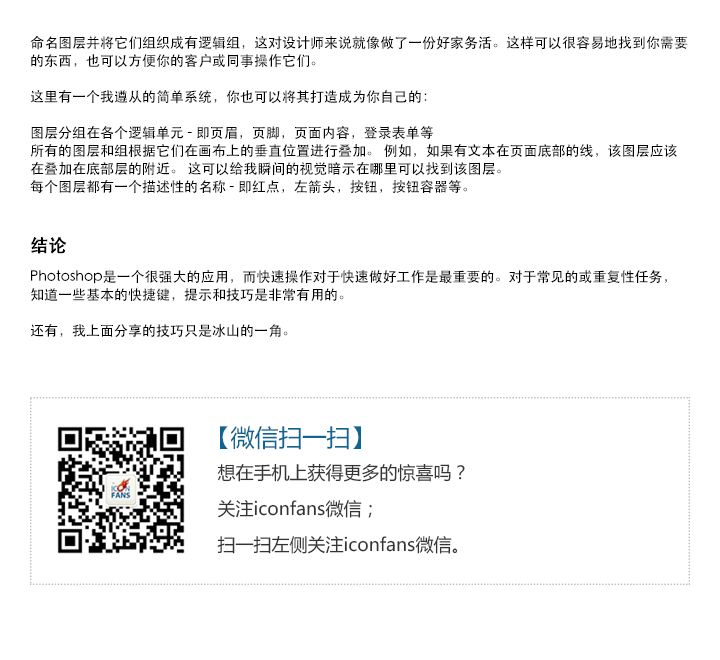720x660 pixels.
Task: Click the 微信扫一扫 blue heading
Action: pyautogui.click(x=290, y=438)
